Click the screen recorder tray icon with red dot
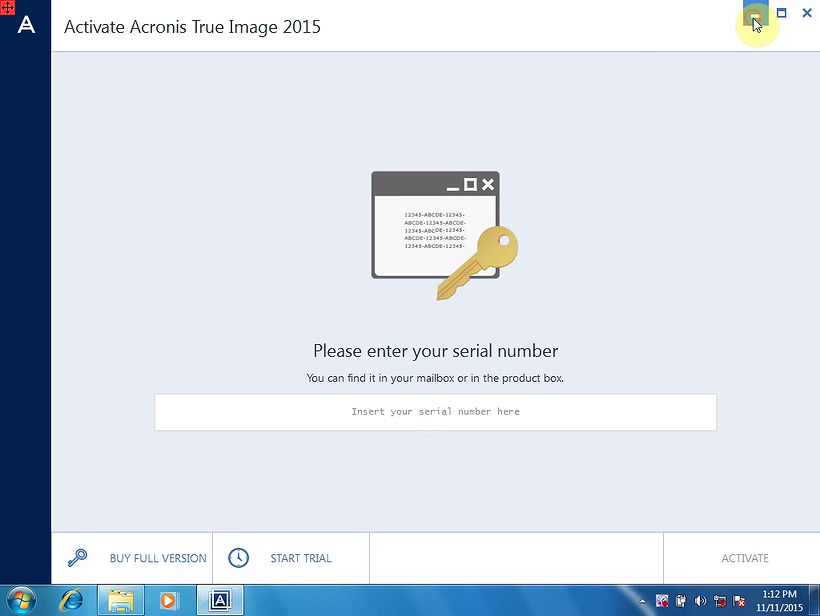This screenshot has height=616, width=820. 662,601
